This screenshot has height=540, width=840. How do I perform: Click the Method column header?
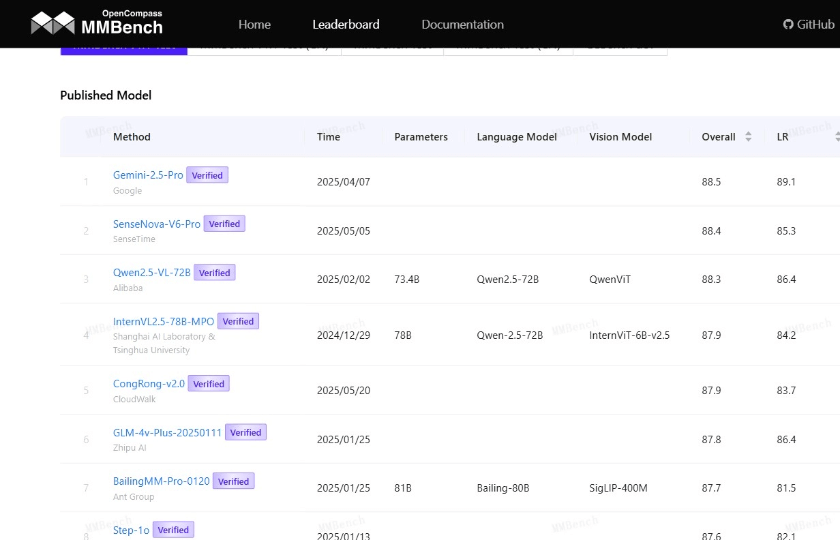132,137
